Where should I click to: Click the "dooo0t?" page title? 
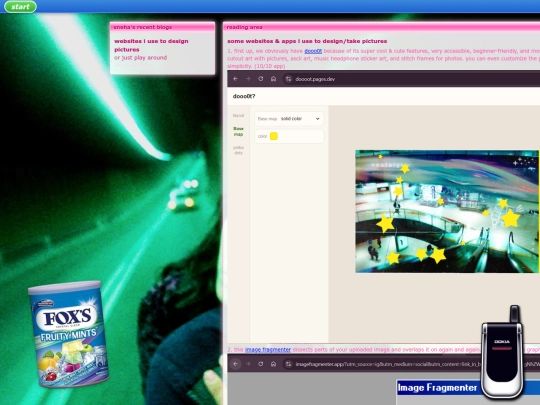244,96
